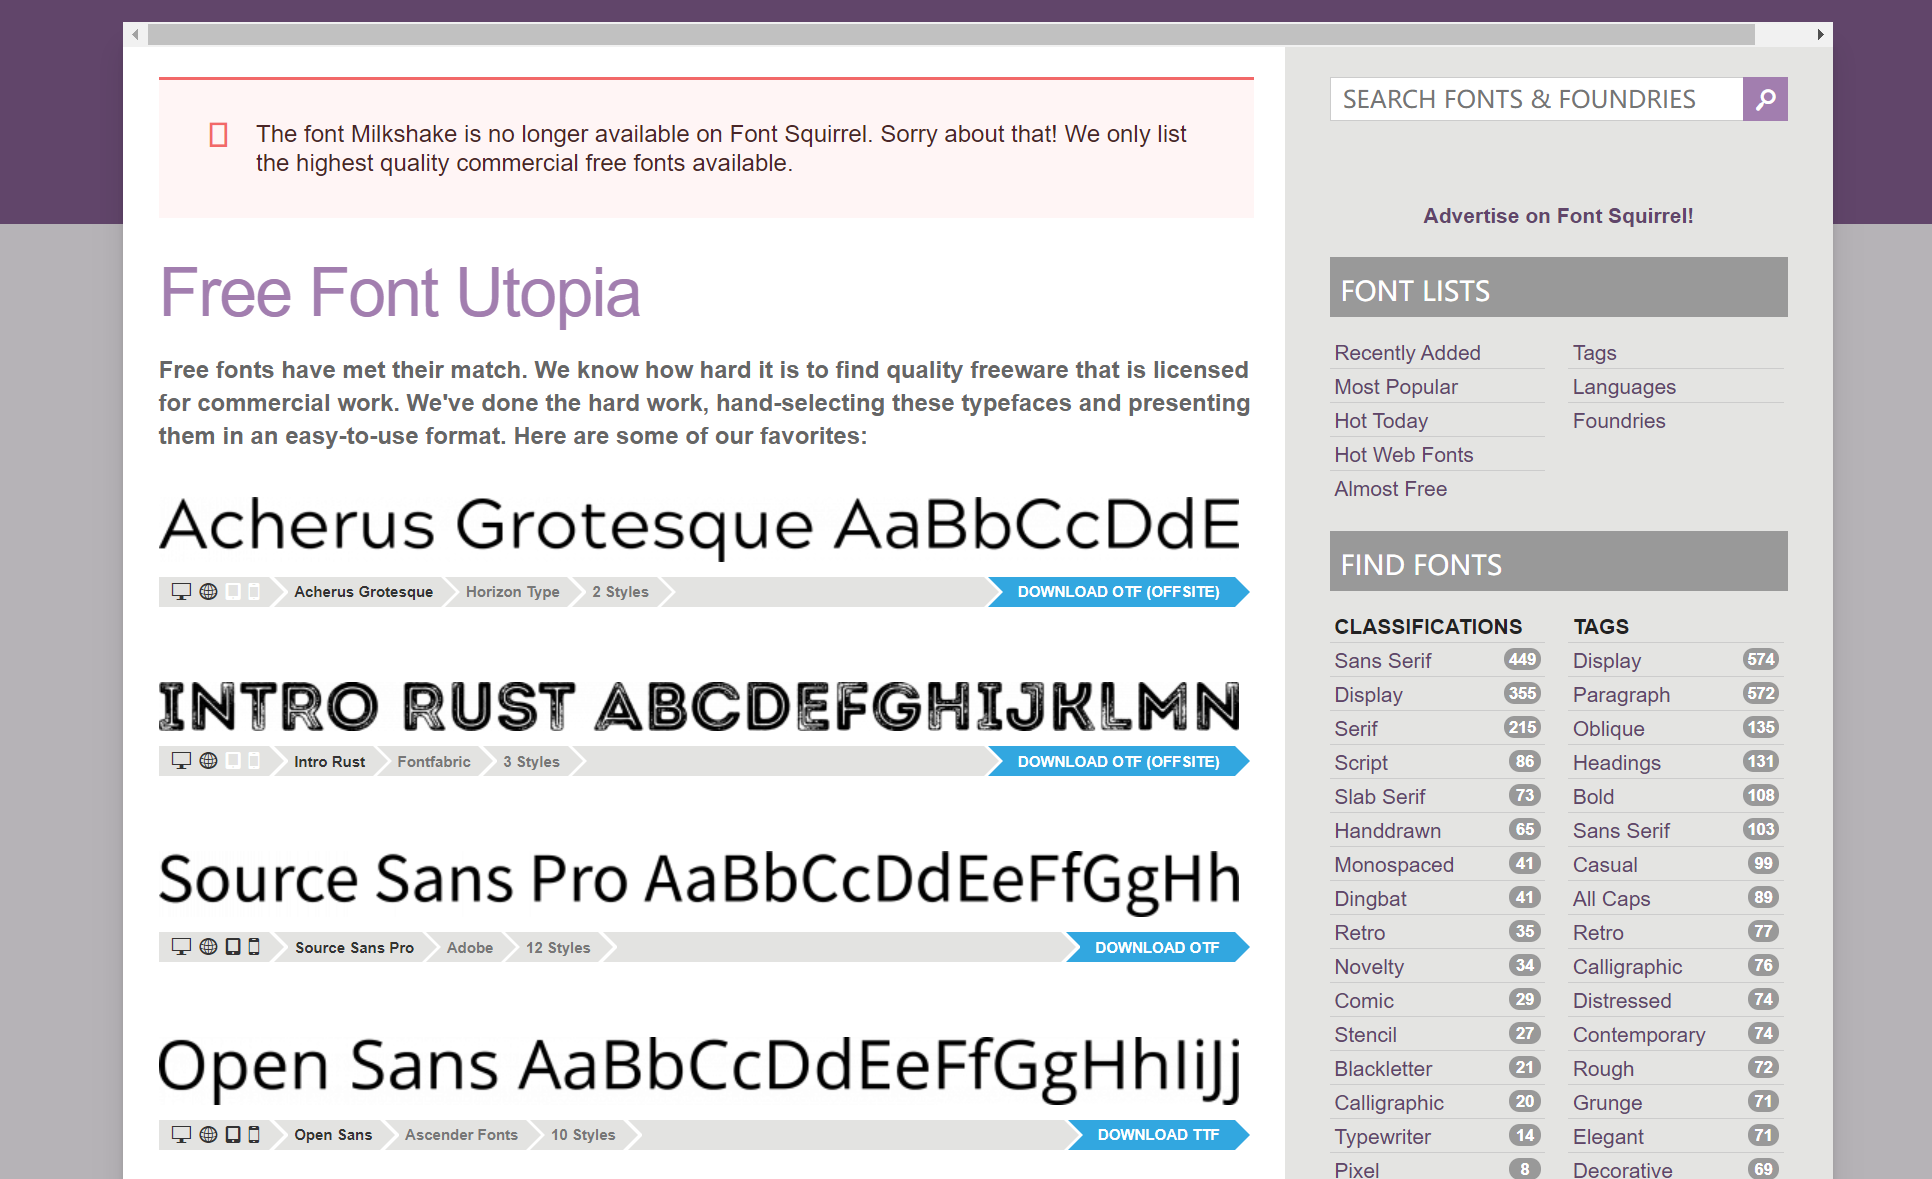
Task: Click the ebook tablet icon in Open Sans row
Action: [x=233, y=1134]
